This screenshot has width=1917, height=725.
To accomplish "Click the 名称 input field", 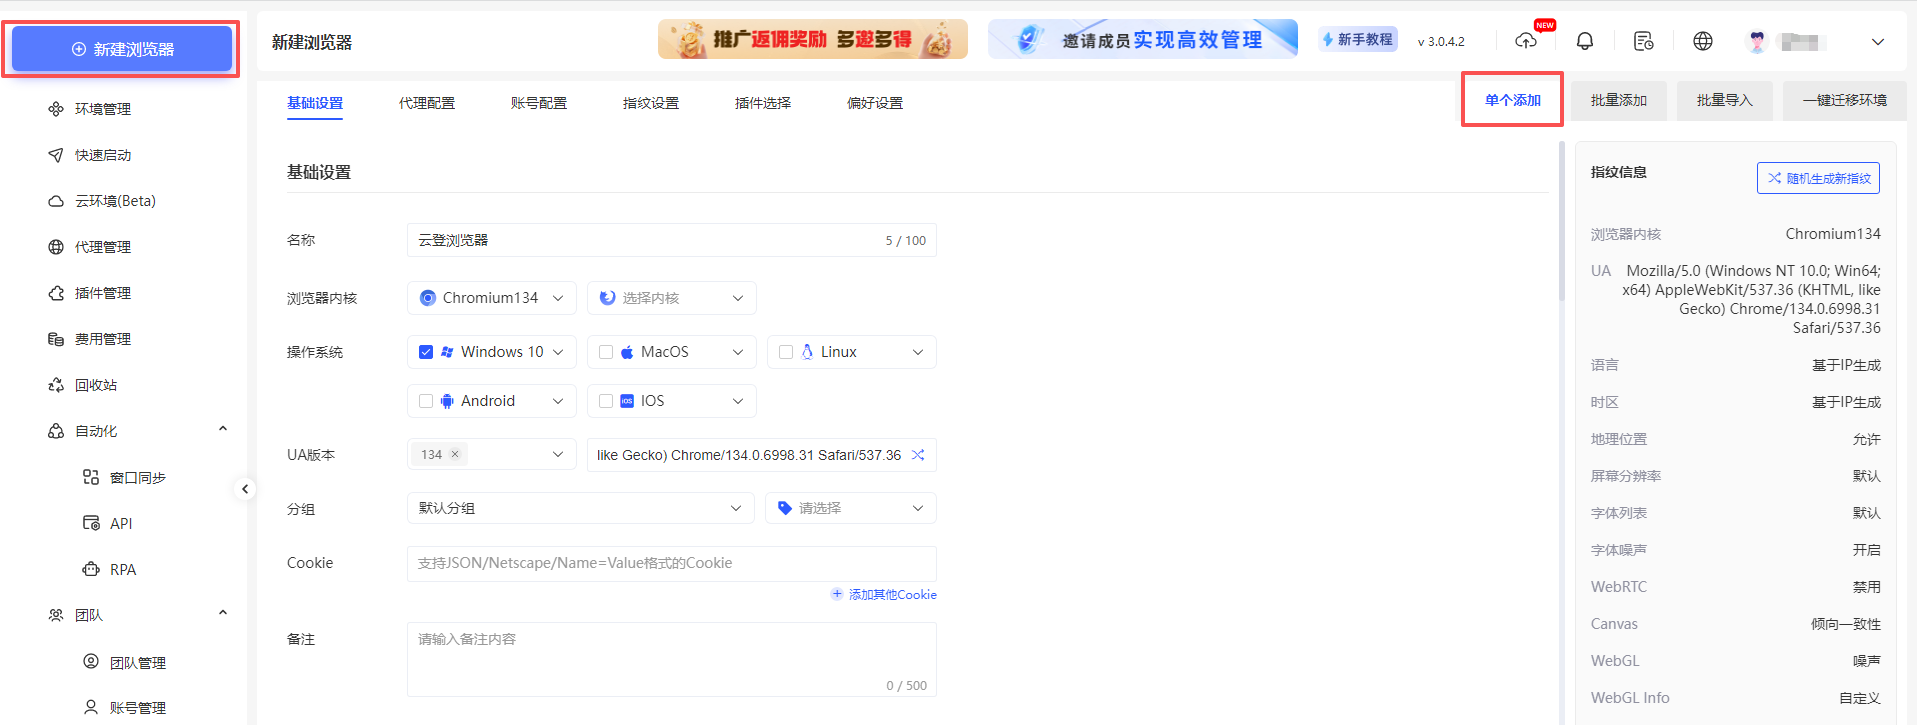I will (x=672, y=240).
